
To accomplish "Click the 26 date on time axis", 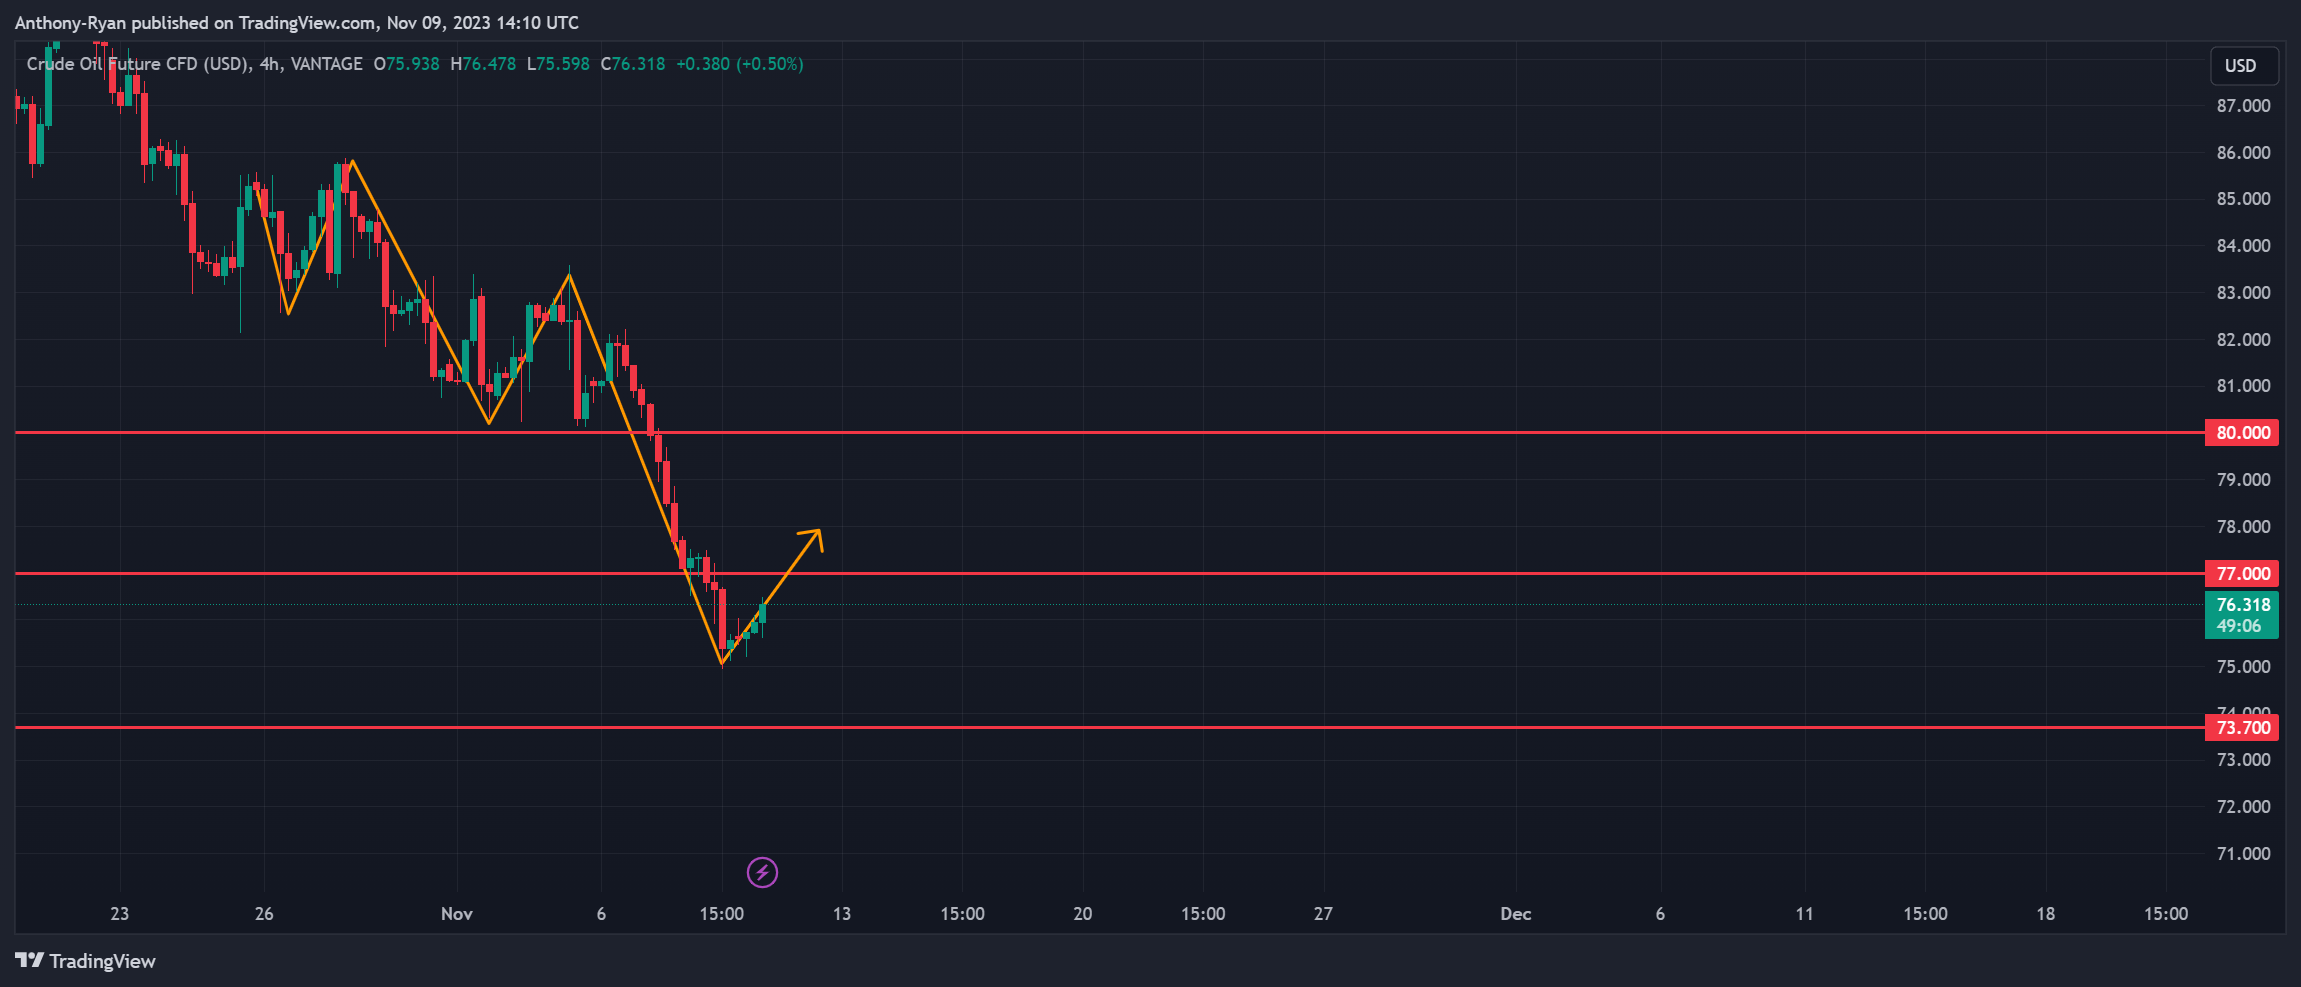I will click(264, 914).
